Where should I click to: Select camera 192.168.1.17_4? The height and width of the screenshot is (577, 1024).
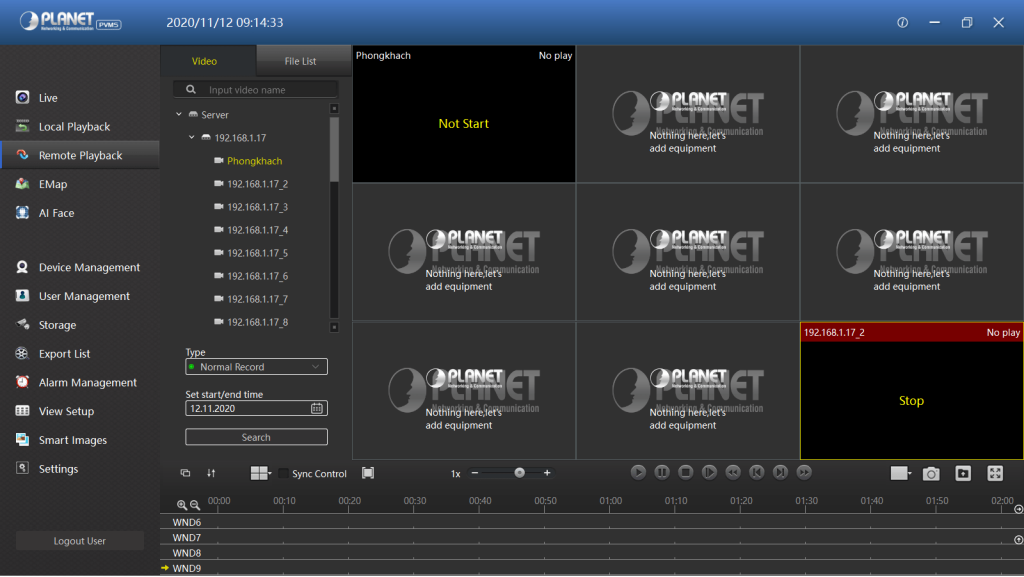[257, 230]
